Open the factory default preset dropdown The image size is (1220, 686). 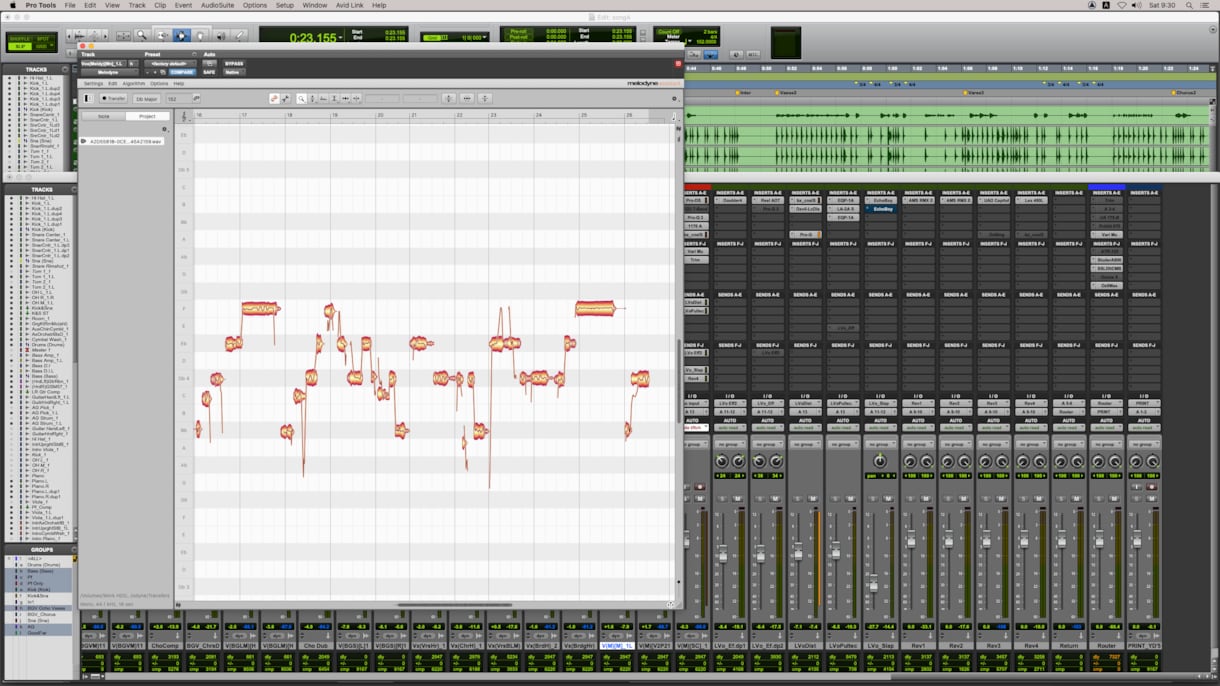click(x=169, y=63)
